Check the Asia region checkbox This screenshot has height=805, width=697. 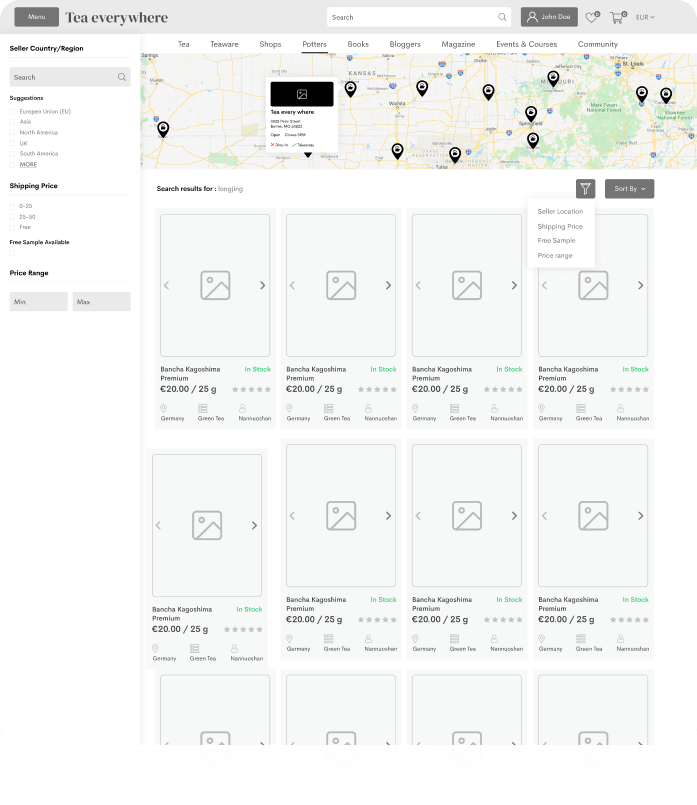(x=12, y=122)
